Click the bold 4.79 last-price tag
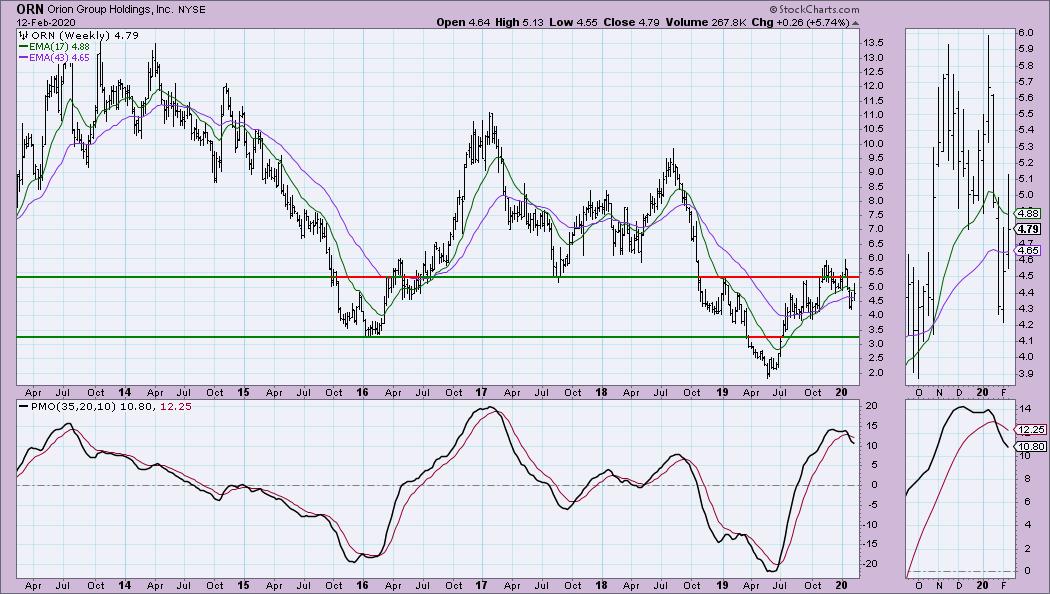Image resolution: width=1050 pixels, height=594 pixels. (x=1028, y=229)
